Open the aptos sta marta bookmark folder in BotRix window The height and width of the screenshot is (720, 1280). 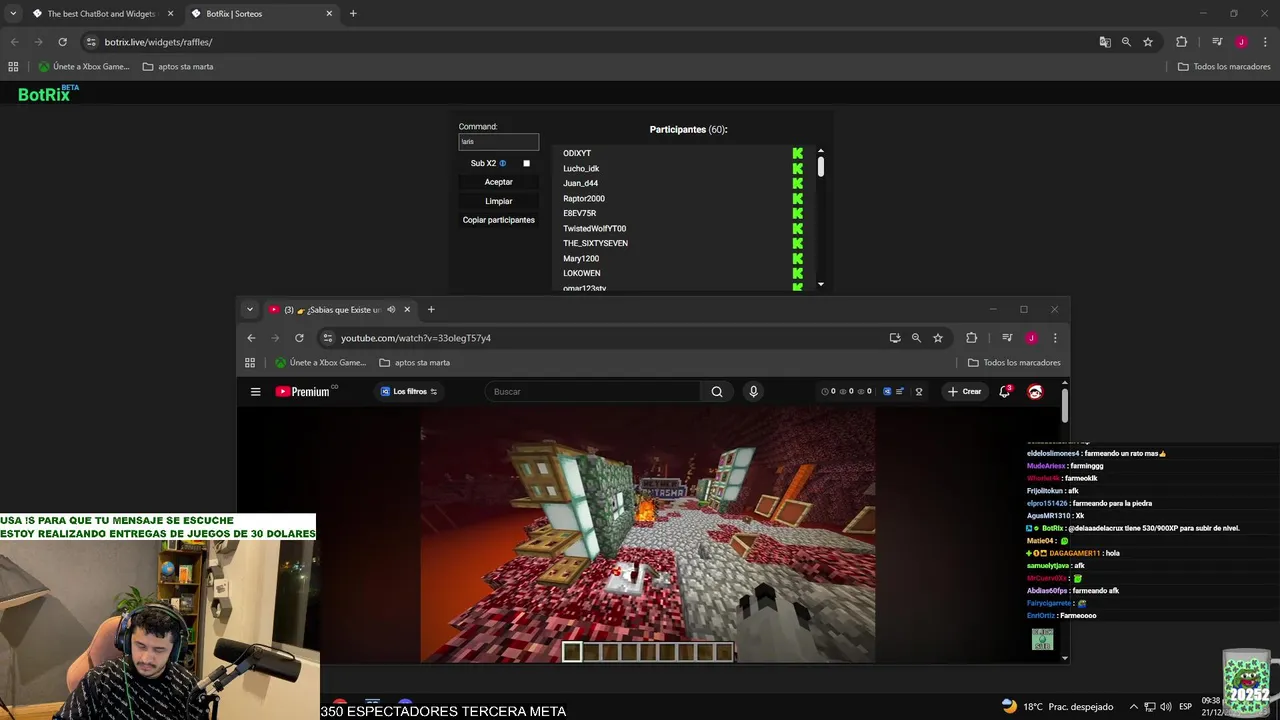point(178,66)
